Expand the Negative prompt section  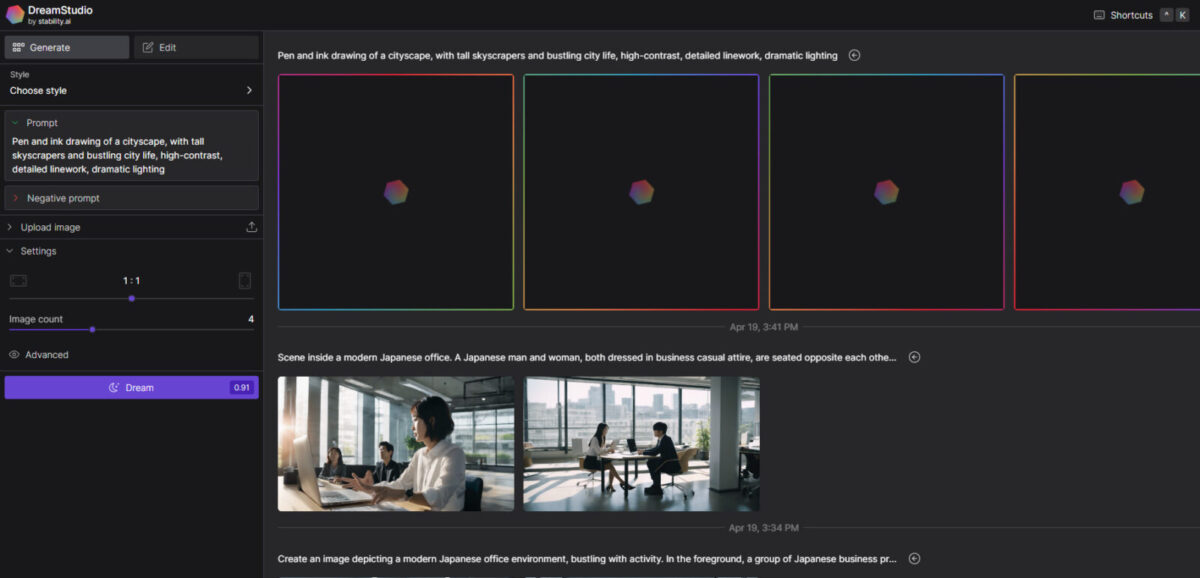pos(14,197)
